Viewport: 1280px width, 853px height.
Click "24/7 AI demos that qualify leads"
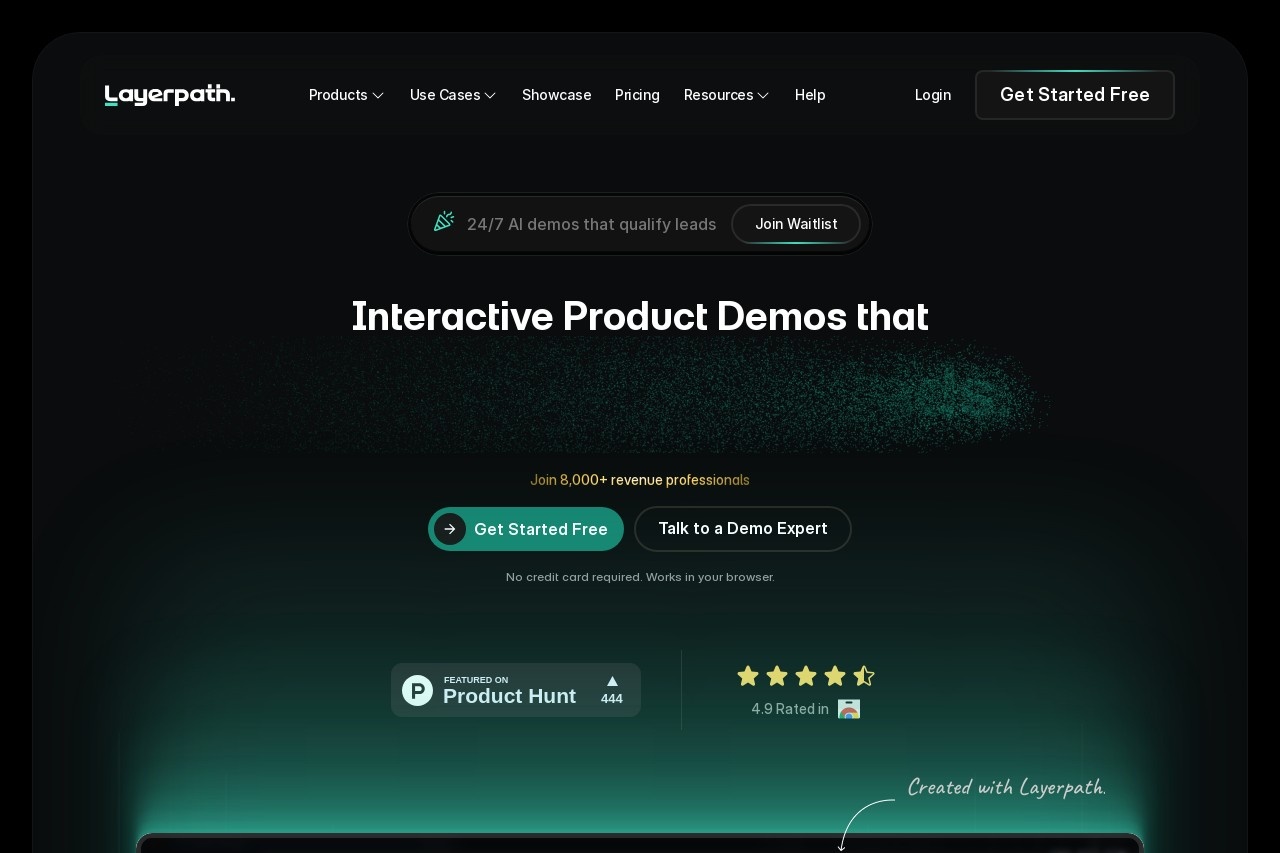click(x=591, y=224)
